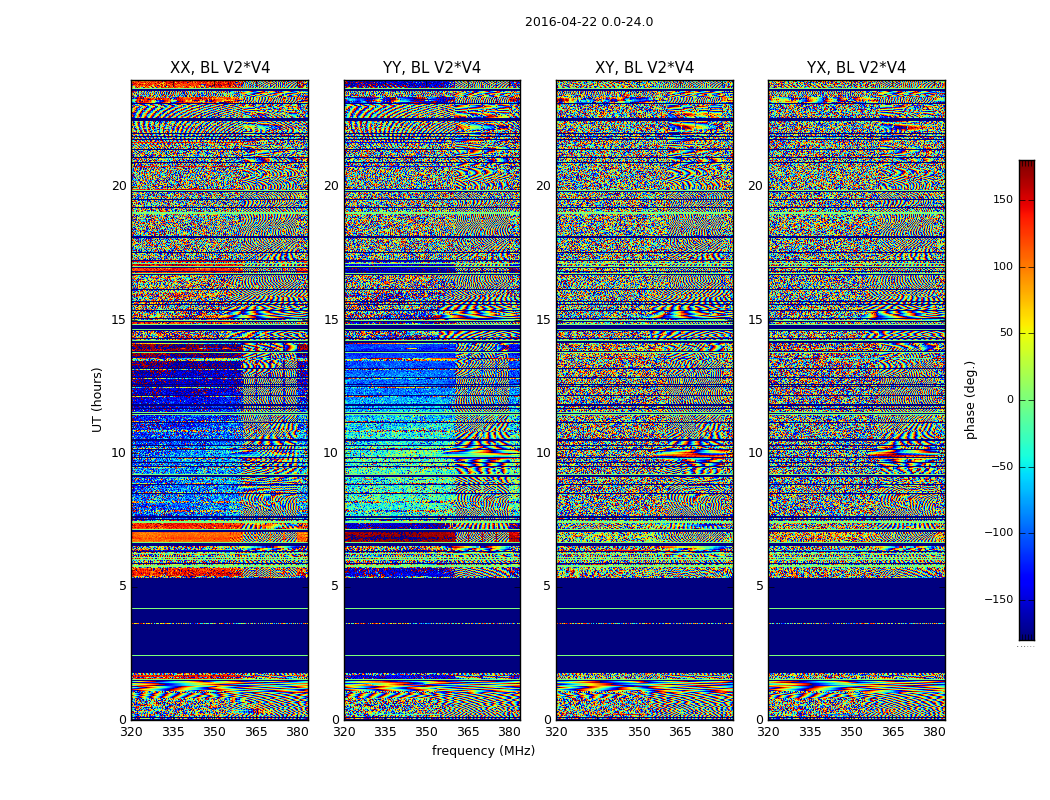The height and width of the screenshot is (800, 1050).
Task: Click the "20" UT tick of the YX panel
Action: click(755, 186)
